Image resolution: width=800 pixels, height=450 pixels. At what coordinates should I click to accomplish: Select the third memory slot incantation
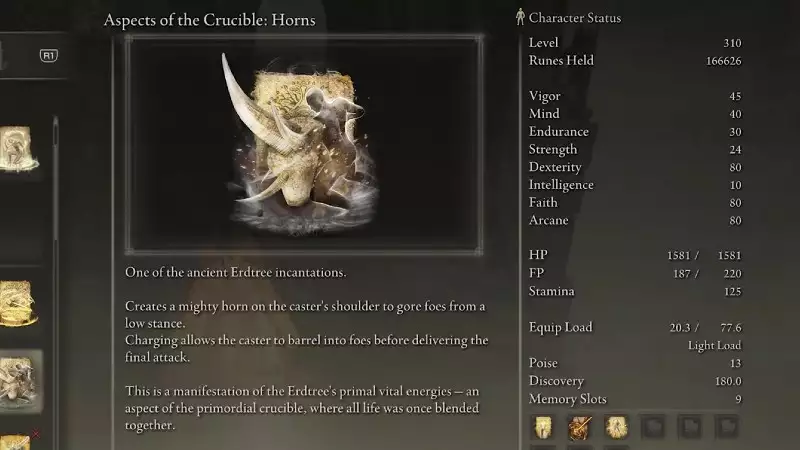point(616,427)
